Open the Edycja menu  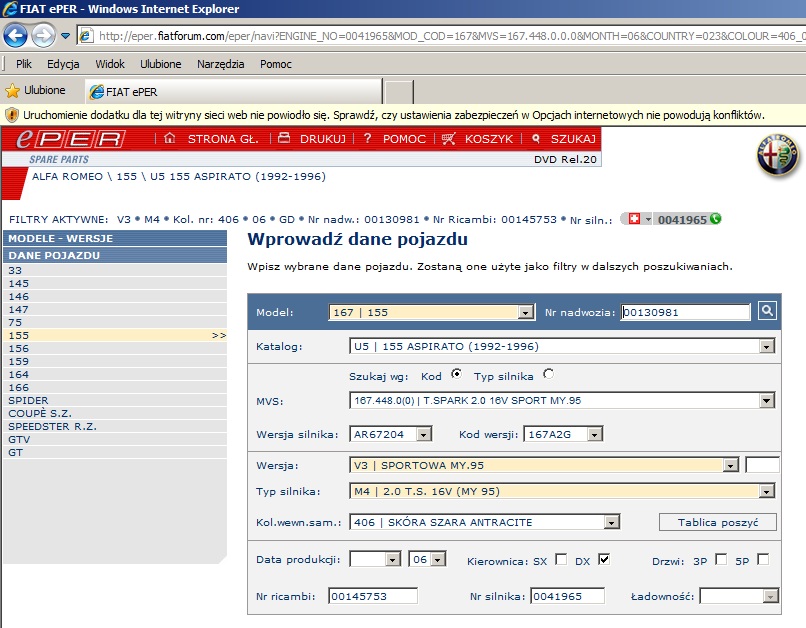pyautogui.click(x=63, y=64)
